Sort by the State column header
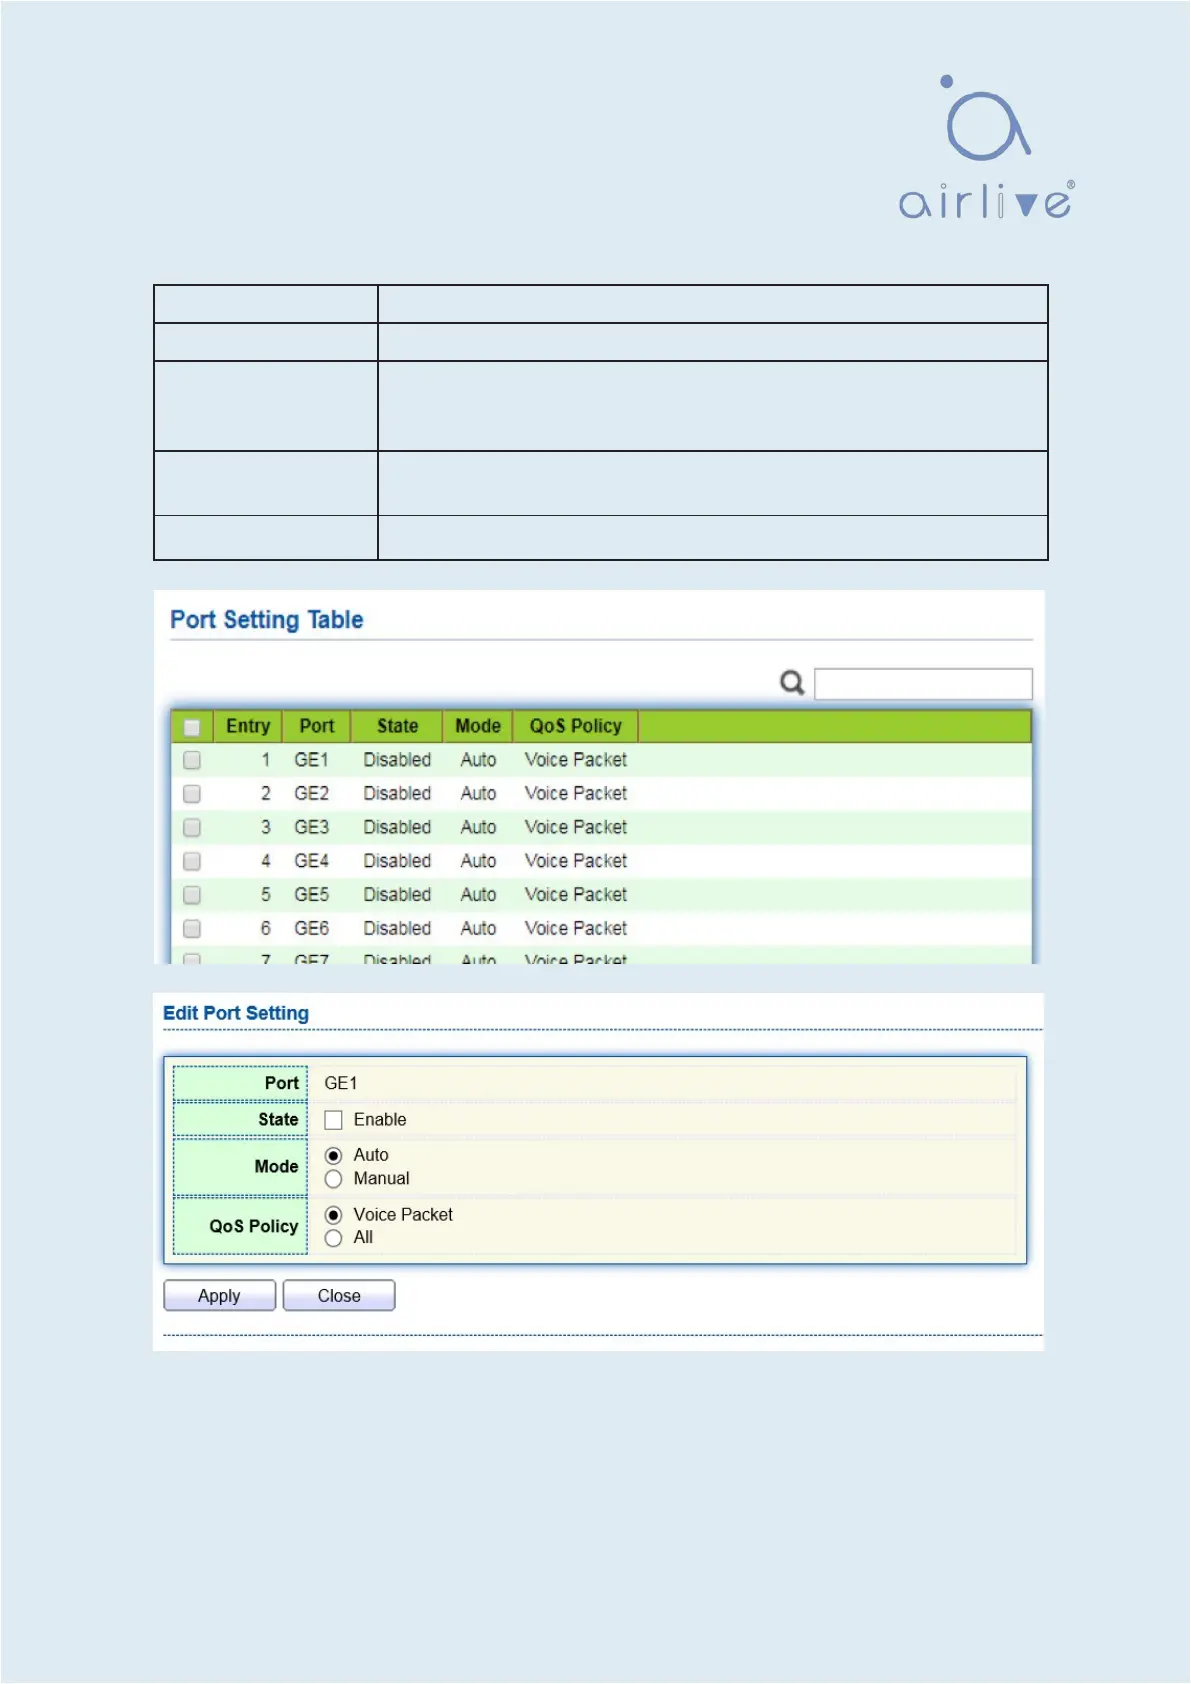Screen dimensions: 1191x1684 point(397,726)
